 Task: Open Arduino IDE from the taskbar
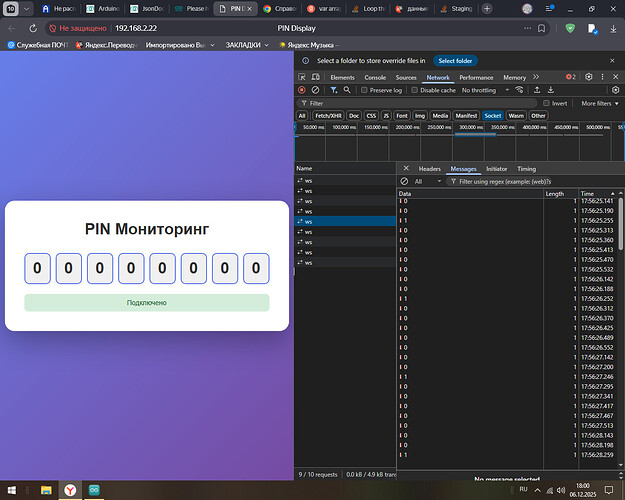tap(95, 490)
